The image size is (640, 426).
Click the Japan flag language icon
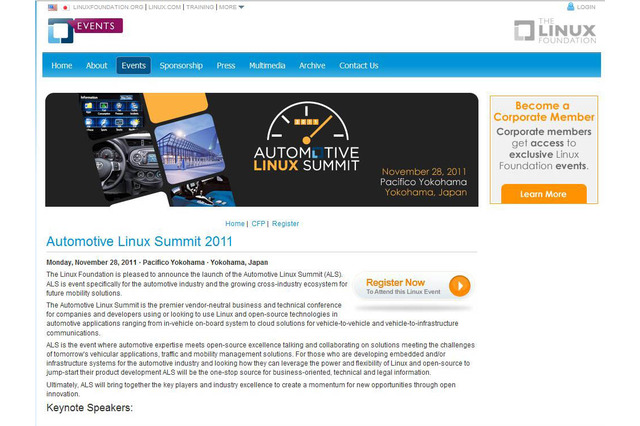point(65,7)
